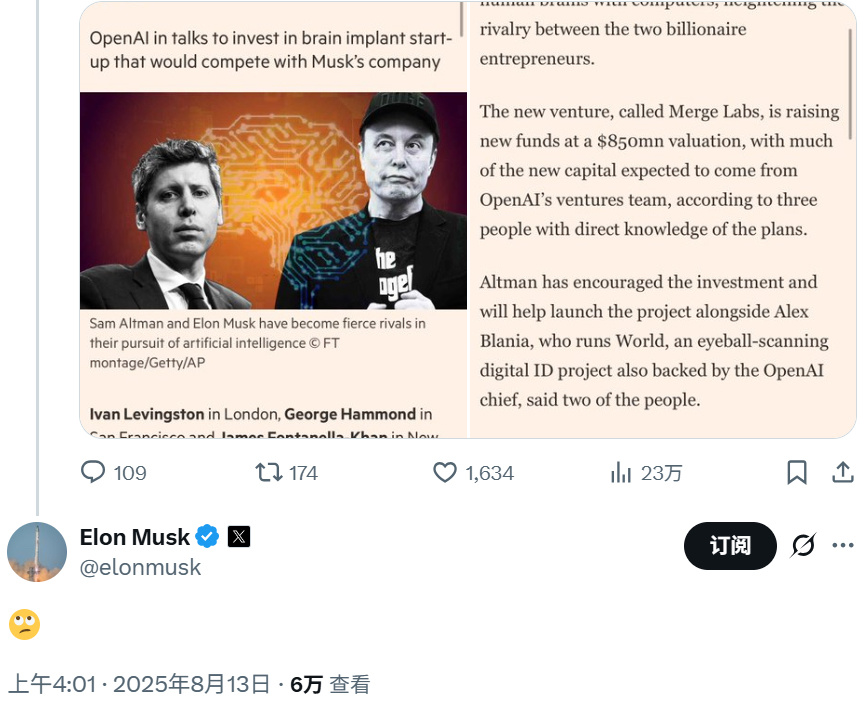The width and height of the screenshot is (864, 713).
Task: Open the share menu for the tweet
Action: point(843,471)
